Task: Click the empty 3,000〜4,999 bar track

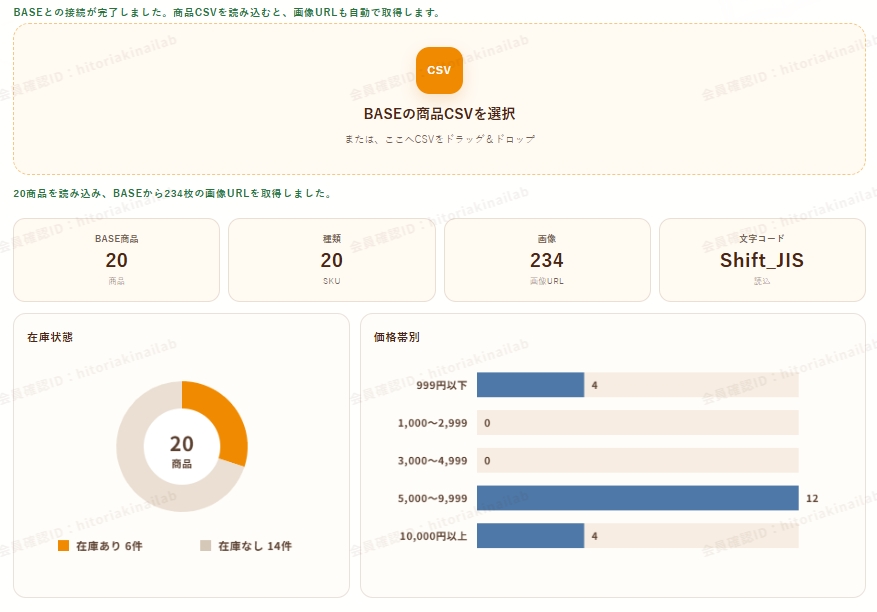Action: [x=638, y=460]
